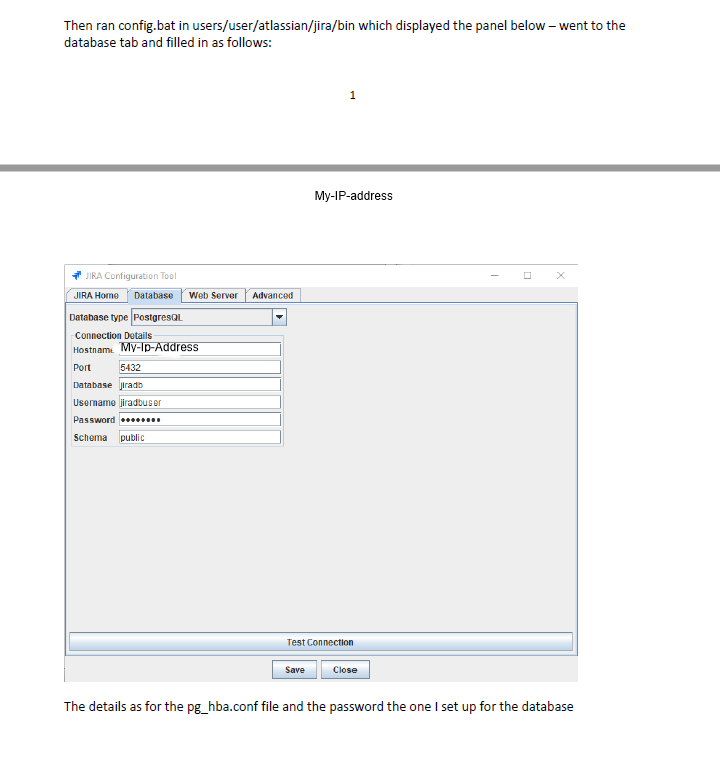The height and width of the screenshot is (771, 720).
Task: Click the 'JIRA Configuration Tool' window title text
Action: click(131, 276)
